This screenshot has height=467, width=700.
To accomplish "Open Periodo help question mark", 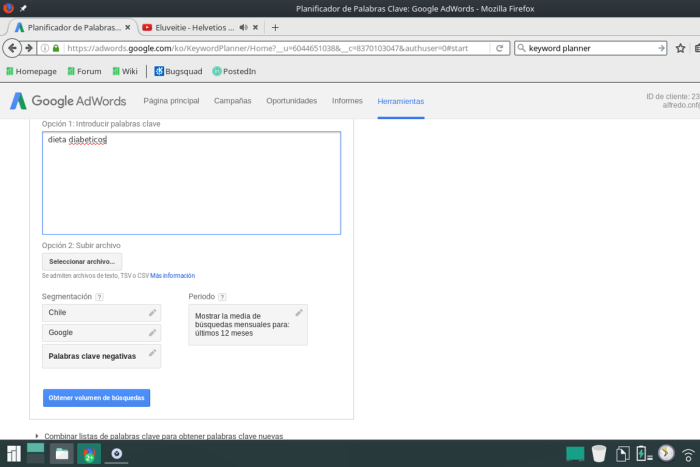I will point(222,297).
